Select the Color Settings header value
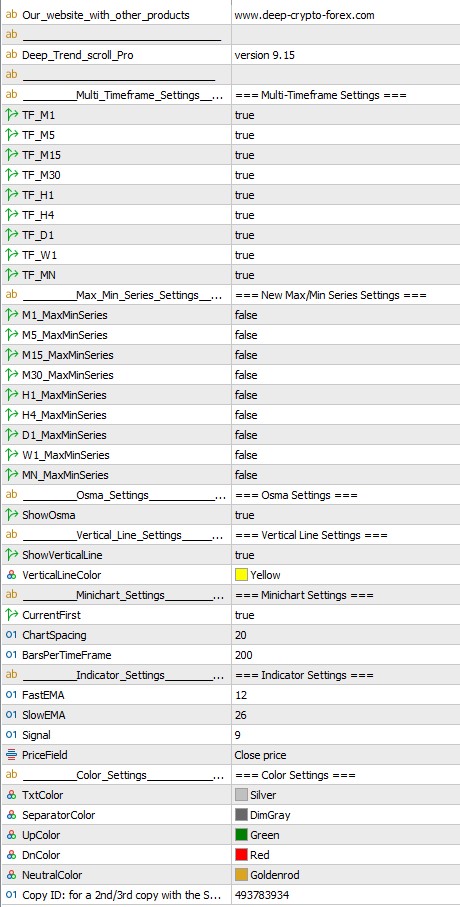The image size is (460, 907). 295,775
